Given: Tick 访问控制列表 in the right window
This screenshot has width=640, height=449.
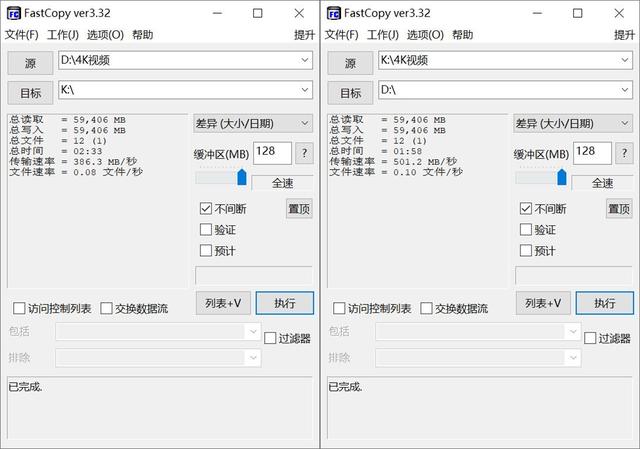Looking at the screenshot, I should coord(339,308).
